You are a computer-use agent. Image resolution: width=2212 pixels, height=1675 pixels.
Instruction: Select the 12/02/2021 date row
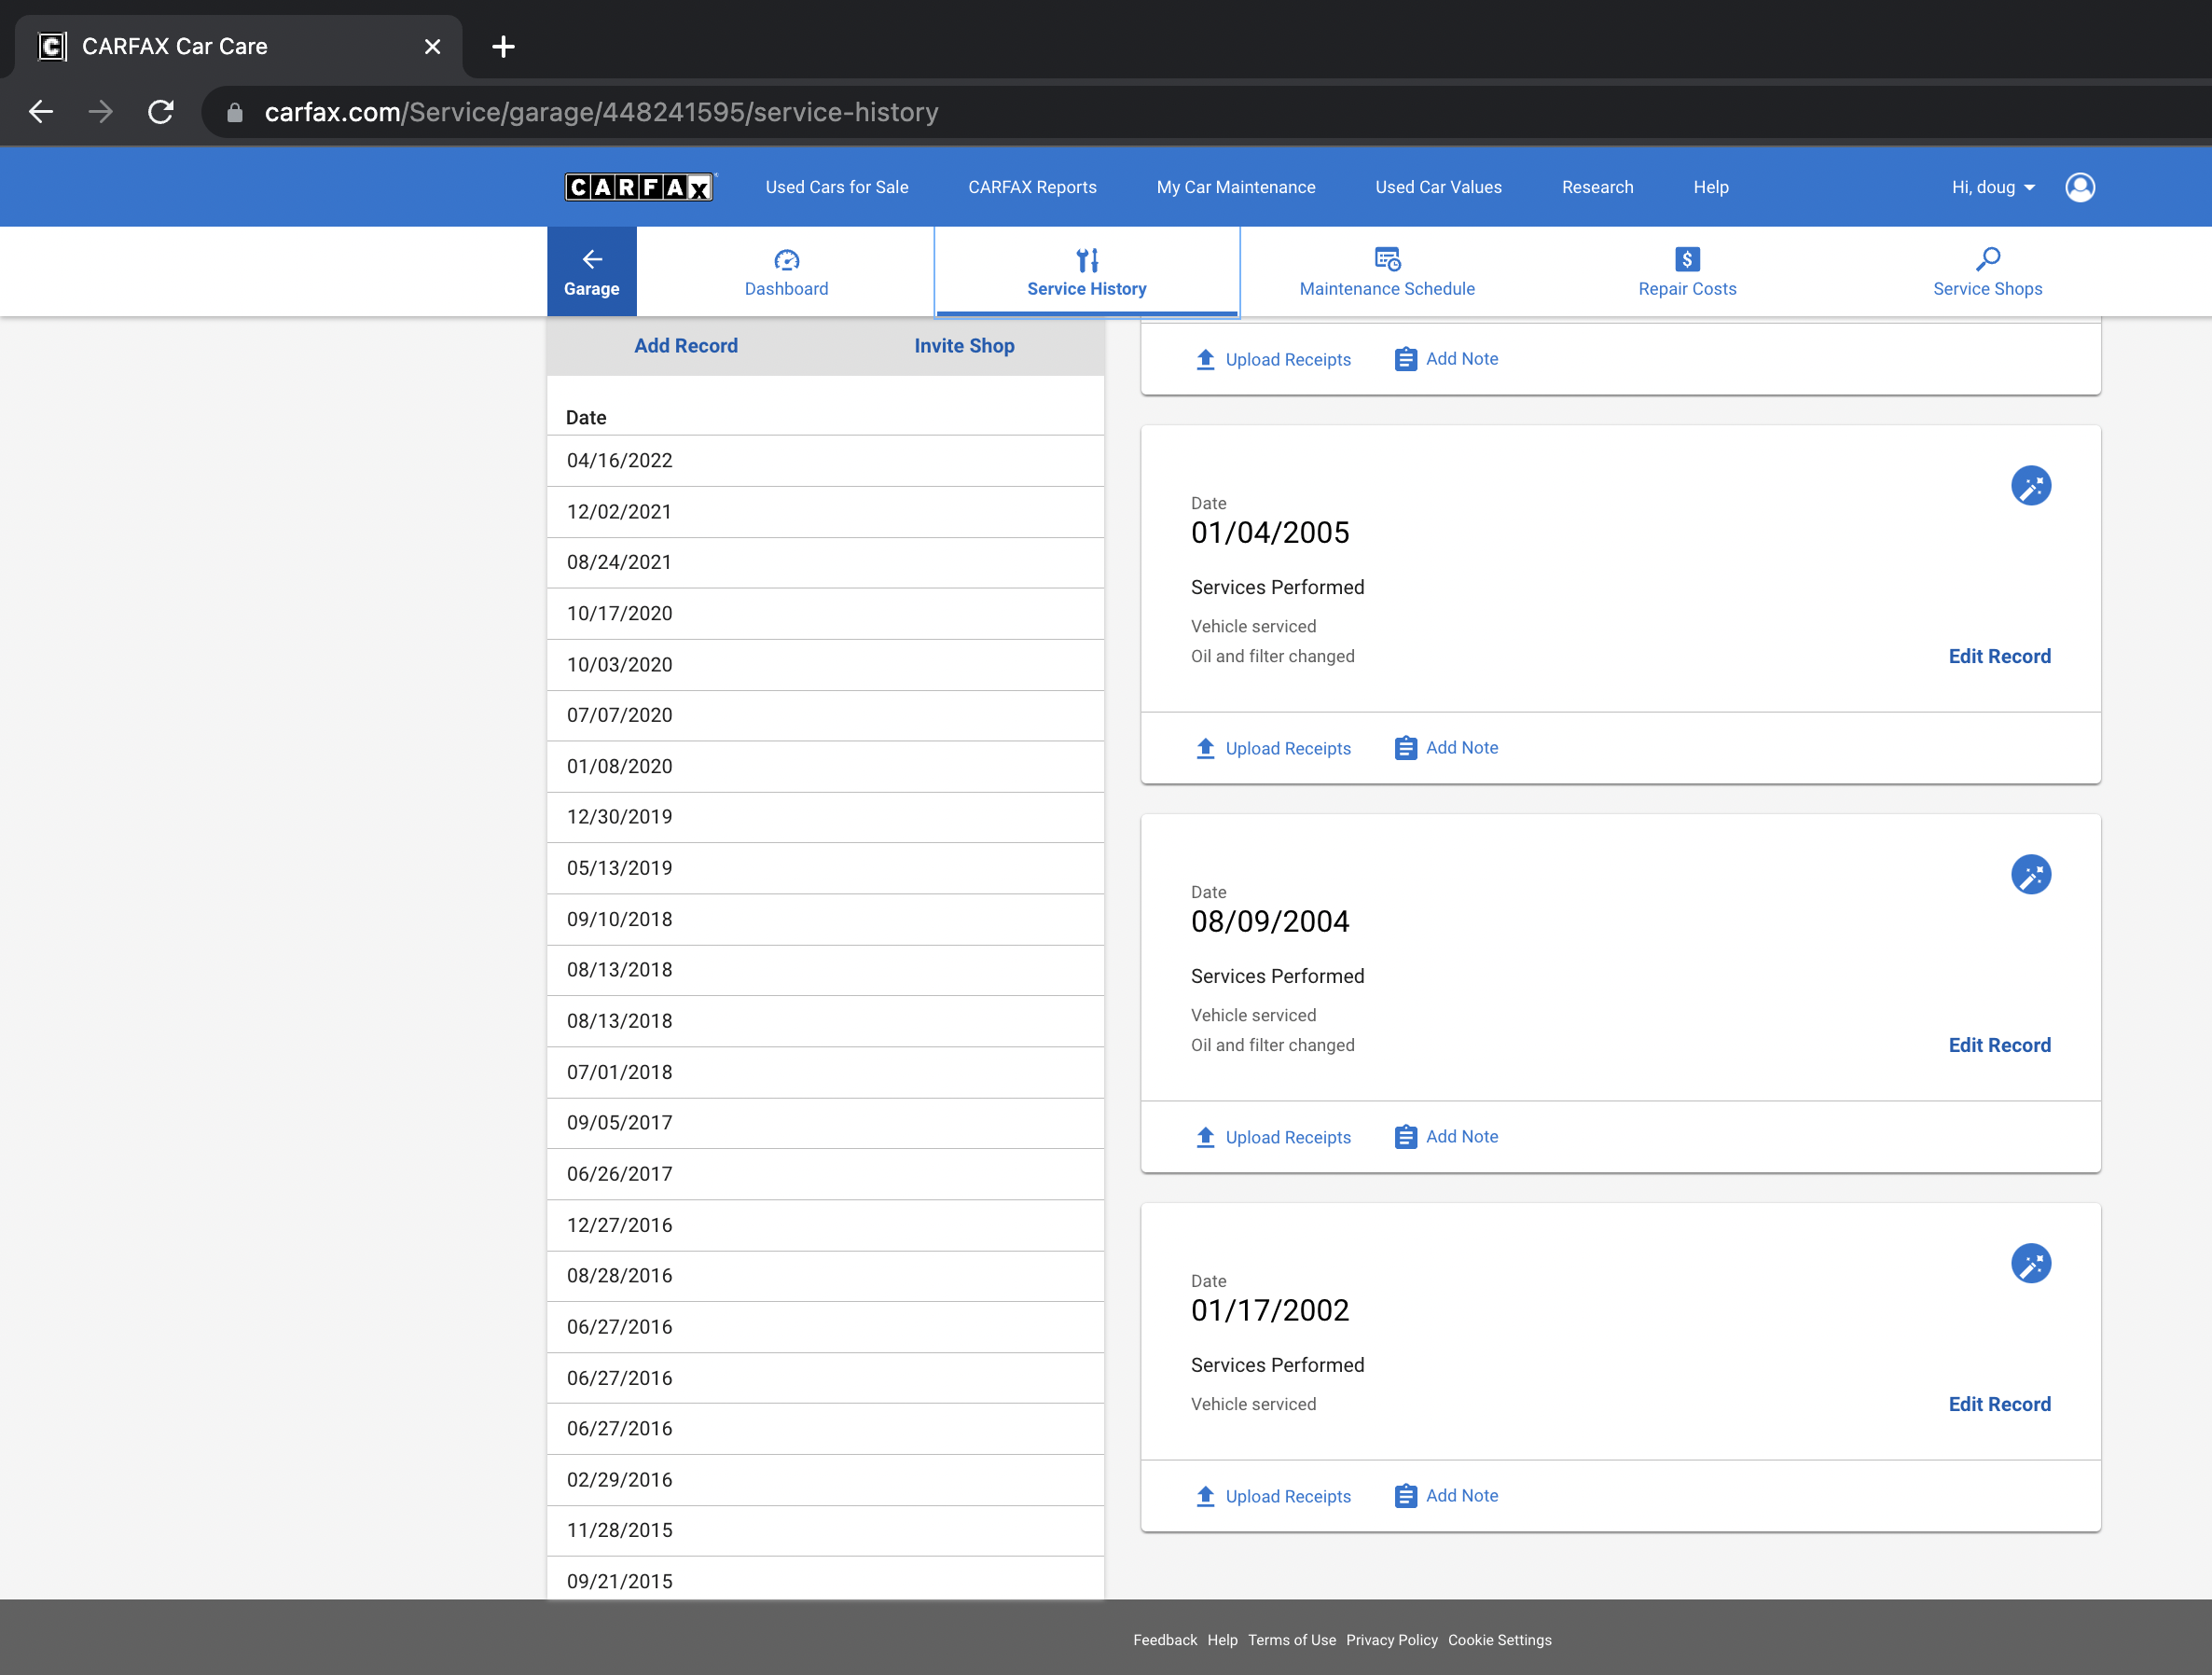tap(826, 512)
